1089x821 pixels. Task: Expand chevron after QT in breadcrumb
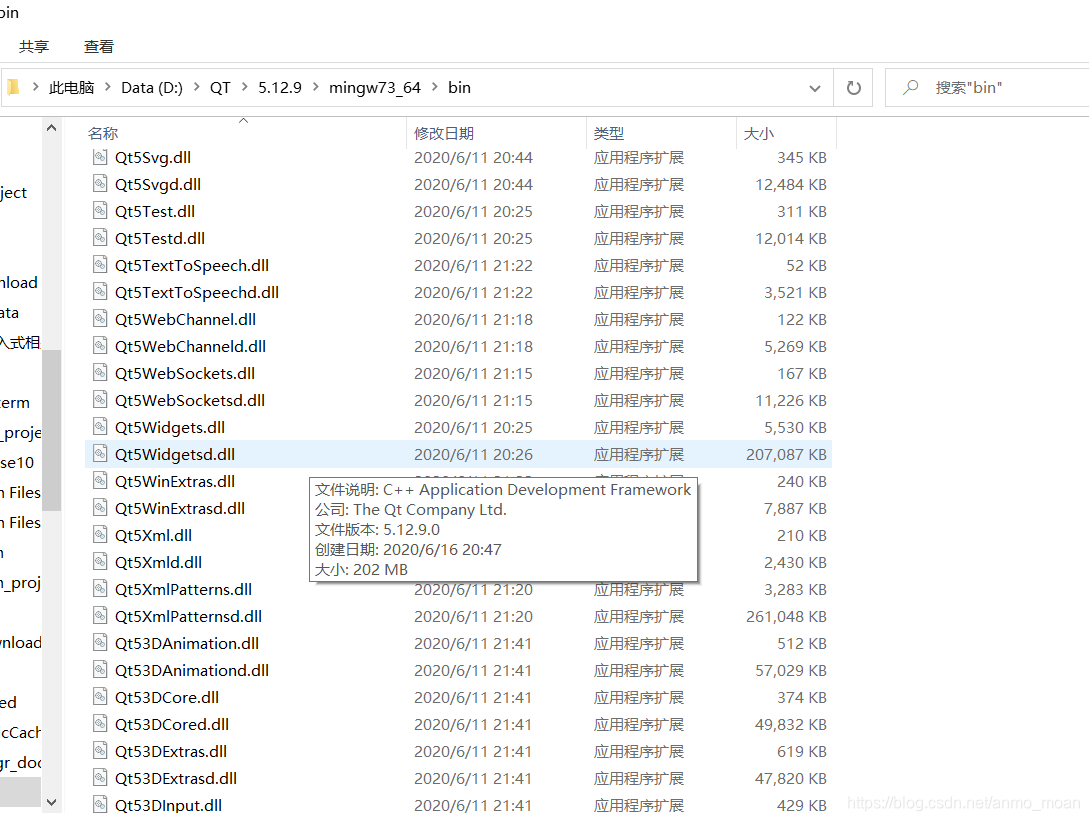pos(244,87)
